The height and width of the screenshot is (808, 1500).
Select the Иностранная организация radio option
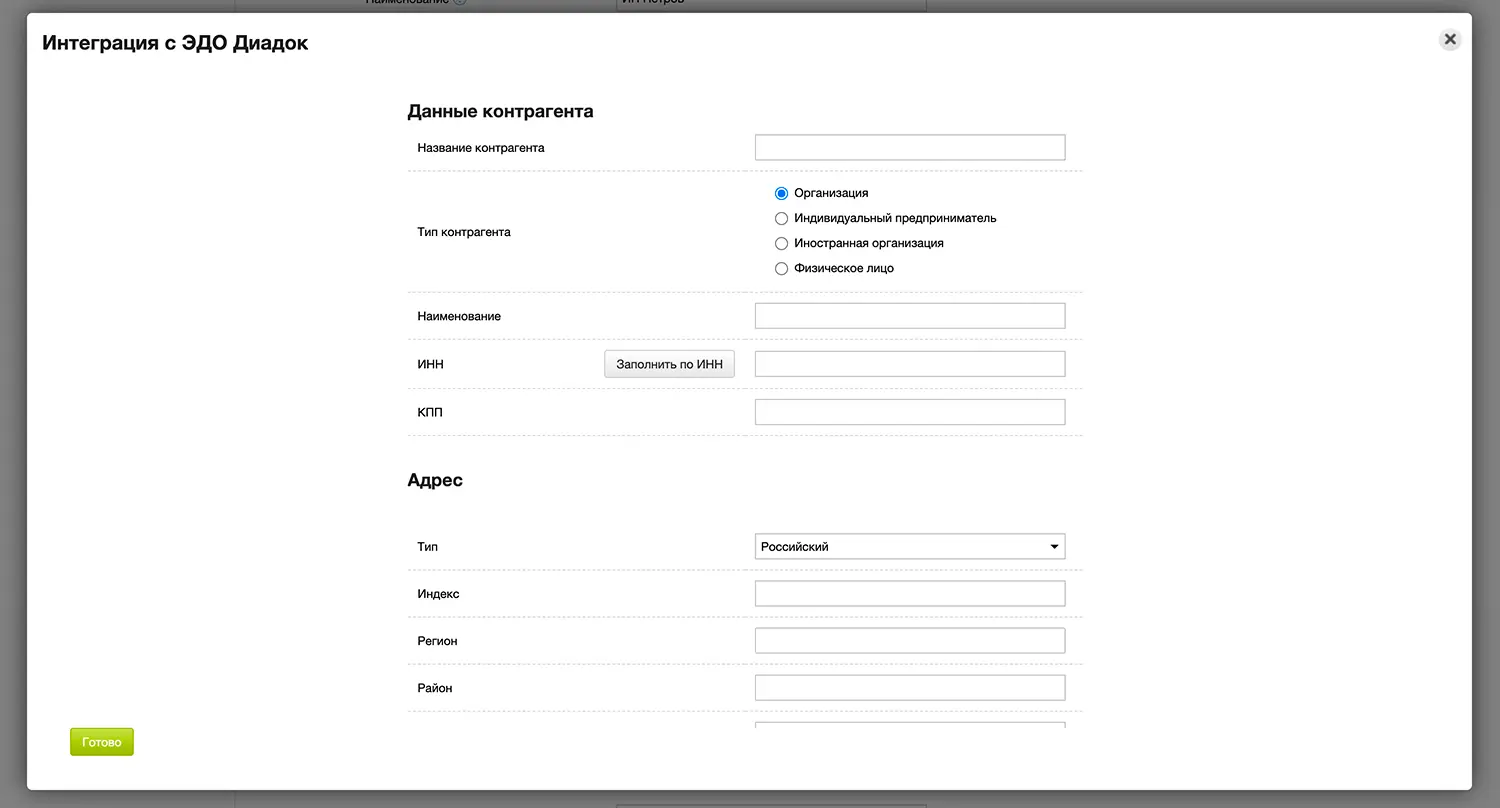click(782, 243)
